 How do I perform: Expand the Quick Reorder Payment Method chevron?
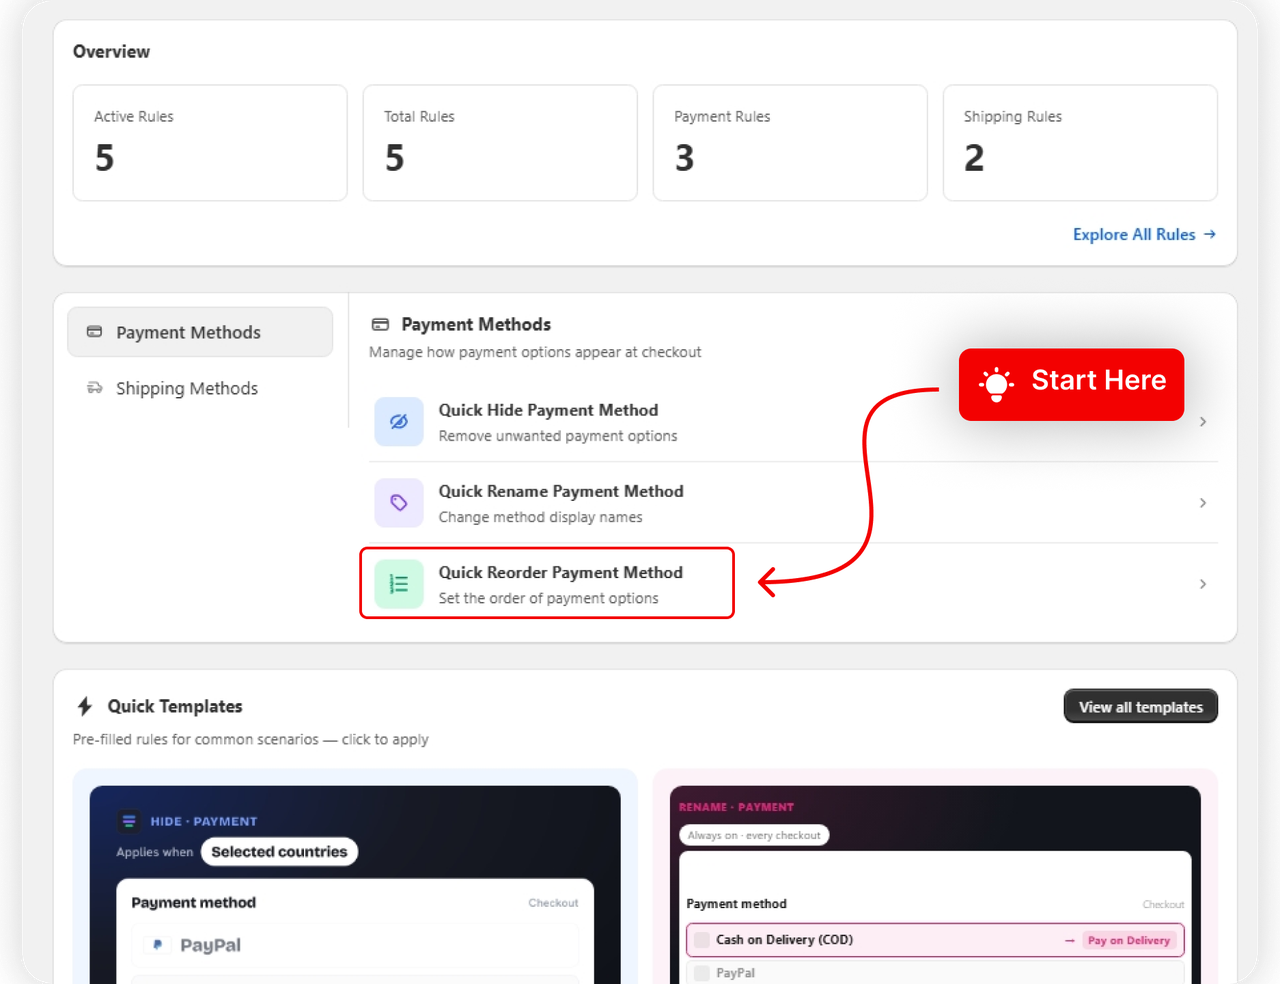coord(1203,584)
